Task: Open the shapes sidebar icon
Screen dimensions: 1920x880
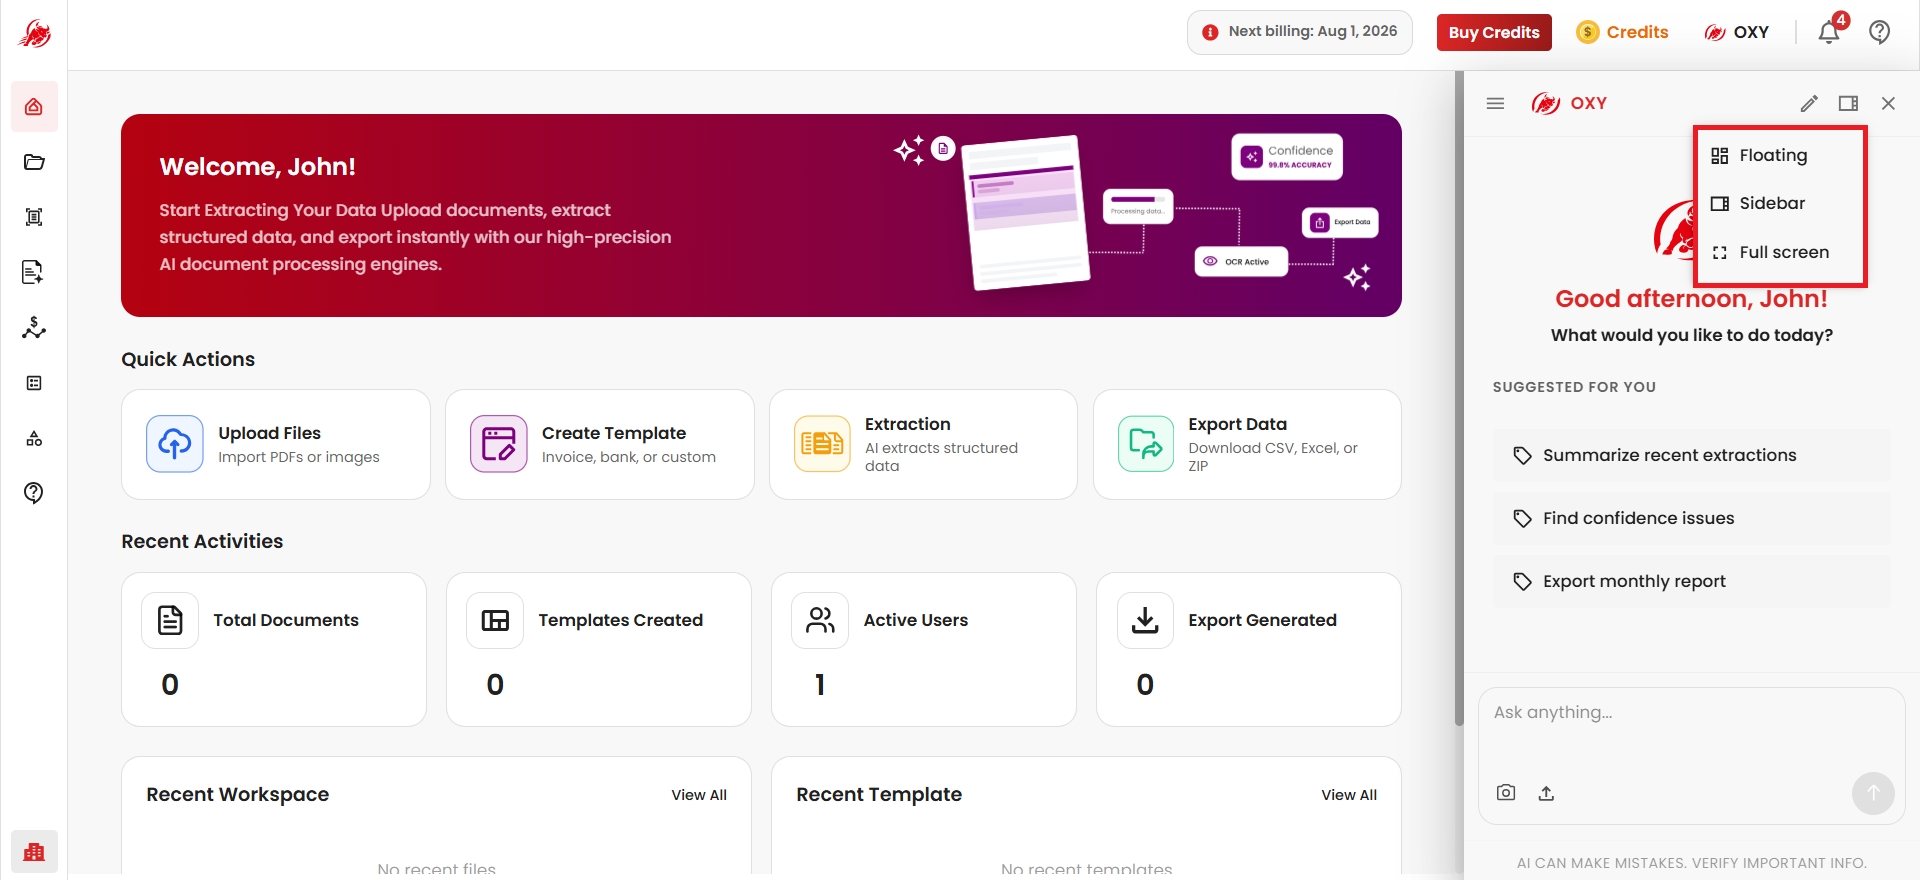Action: click(x=34, y=438)
